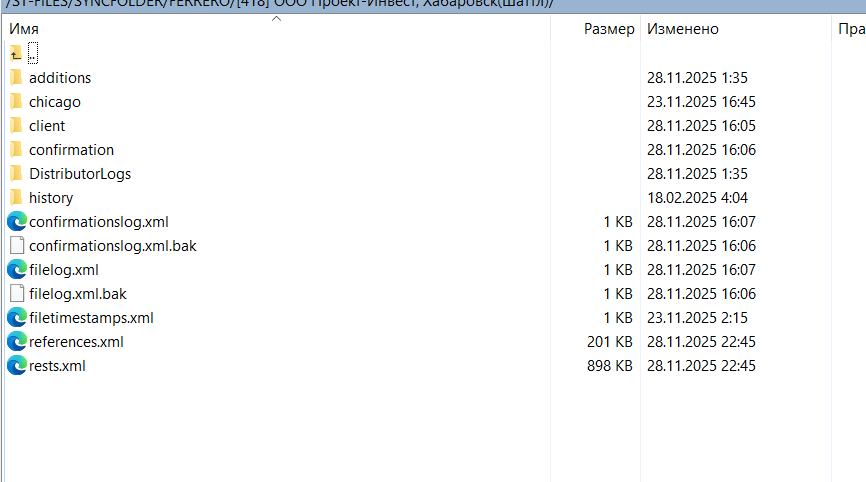This screenshot has width=866, height=482.
Task: Select the '..' parent folder entry
Action: tap(33, 54)
